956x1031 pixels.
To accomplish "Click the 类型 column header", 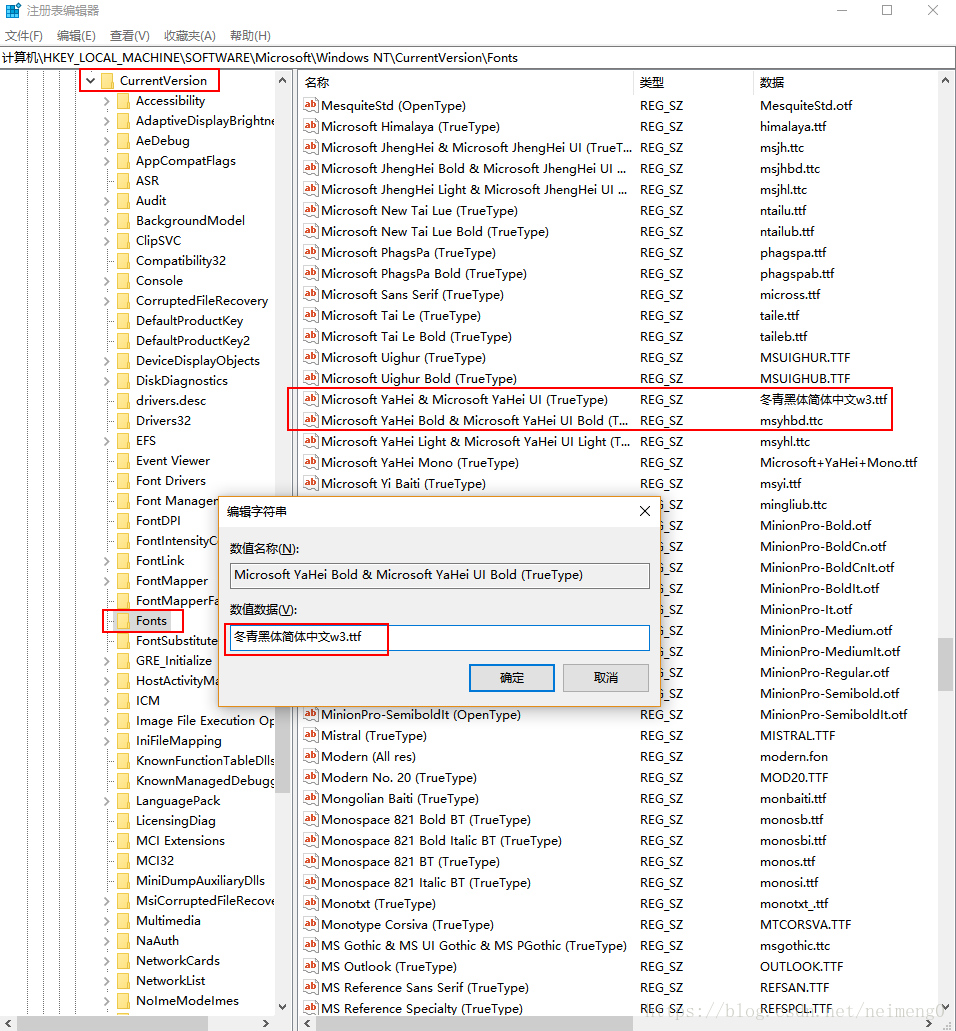I will pos(693,82).
